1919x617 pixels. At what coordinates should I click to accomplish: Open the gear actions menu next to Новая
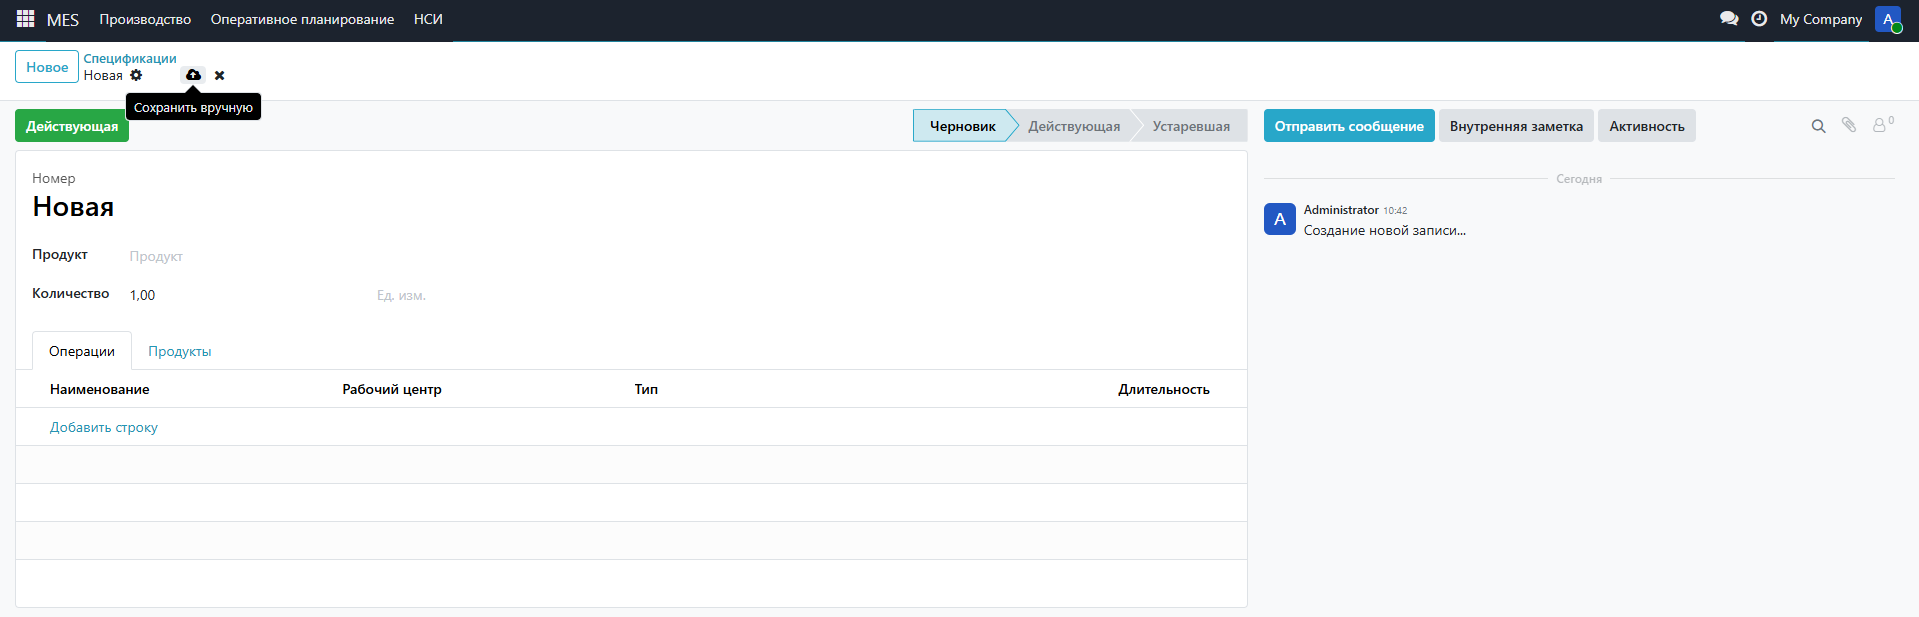[136, 75]
